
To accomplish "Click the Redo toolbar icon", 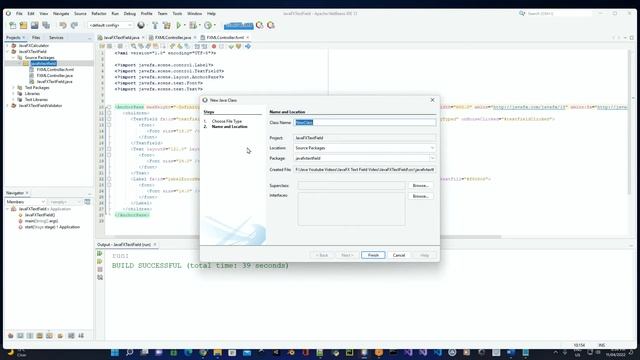I will coord(74,25).
